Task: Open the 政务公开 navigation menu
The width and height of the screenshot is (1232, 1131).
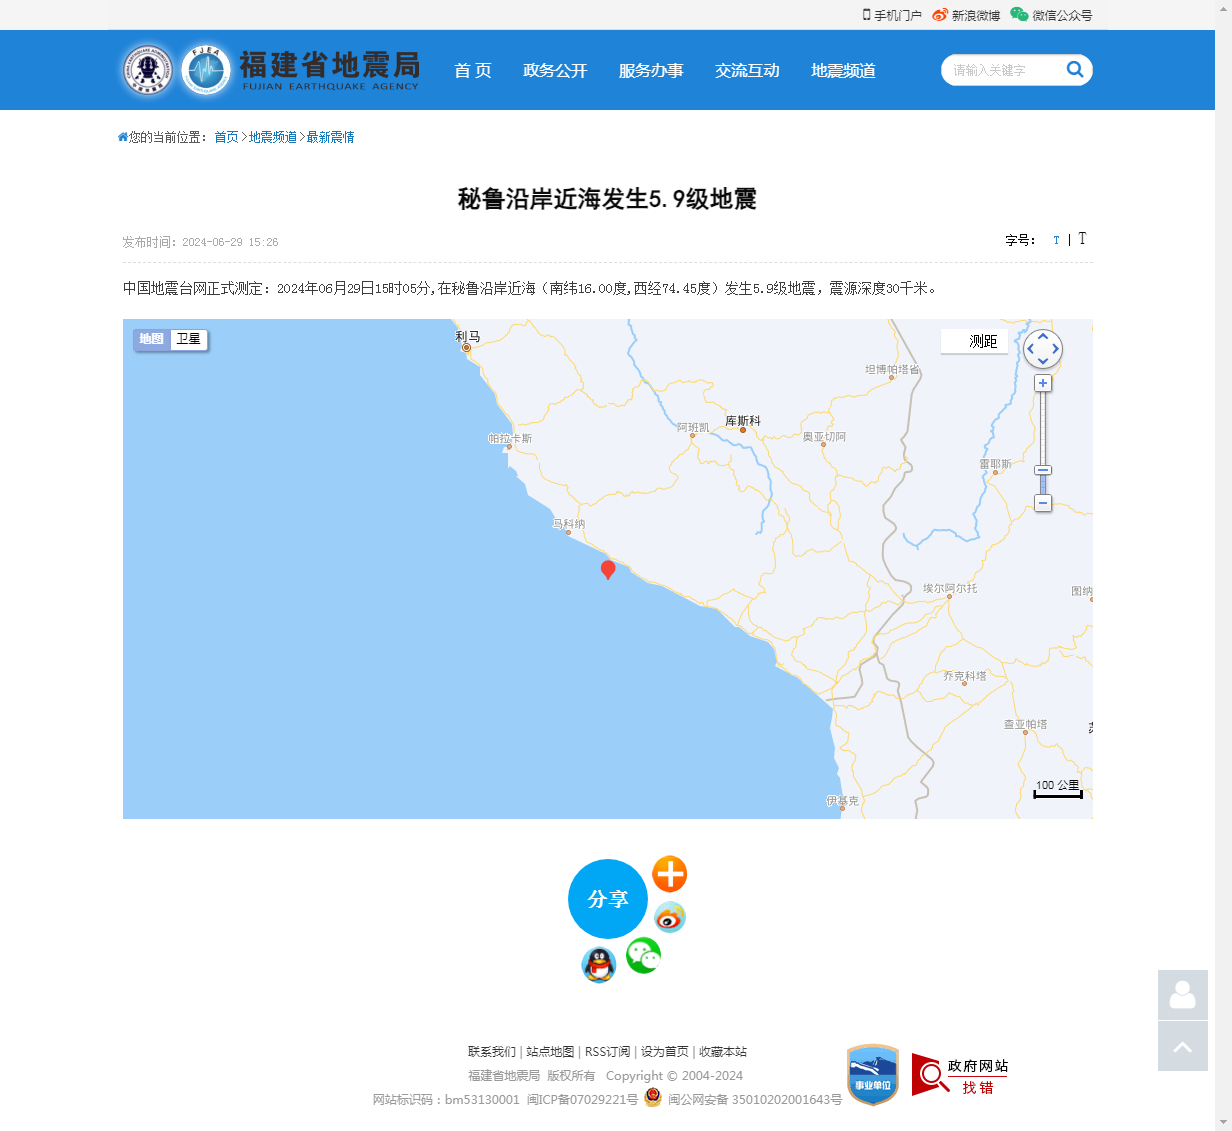Action: click(555, 70)
